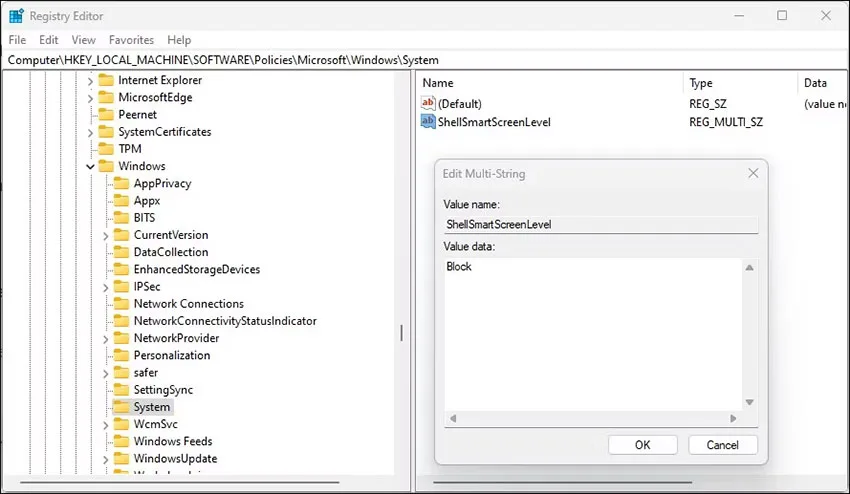Click the open System folder icon

(x=121, y=407)
